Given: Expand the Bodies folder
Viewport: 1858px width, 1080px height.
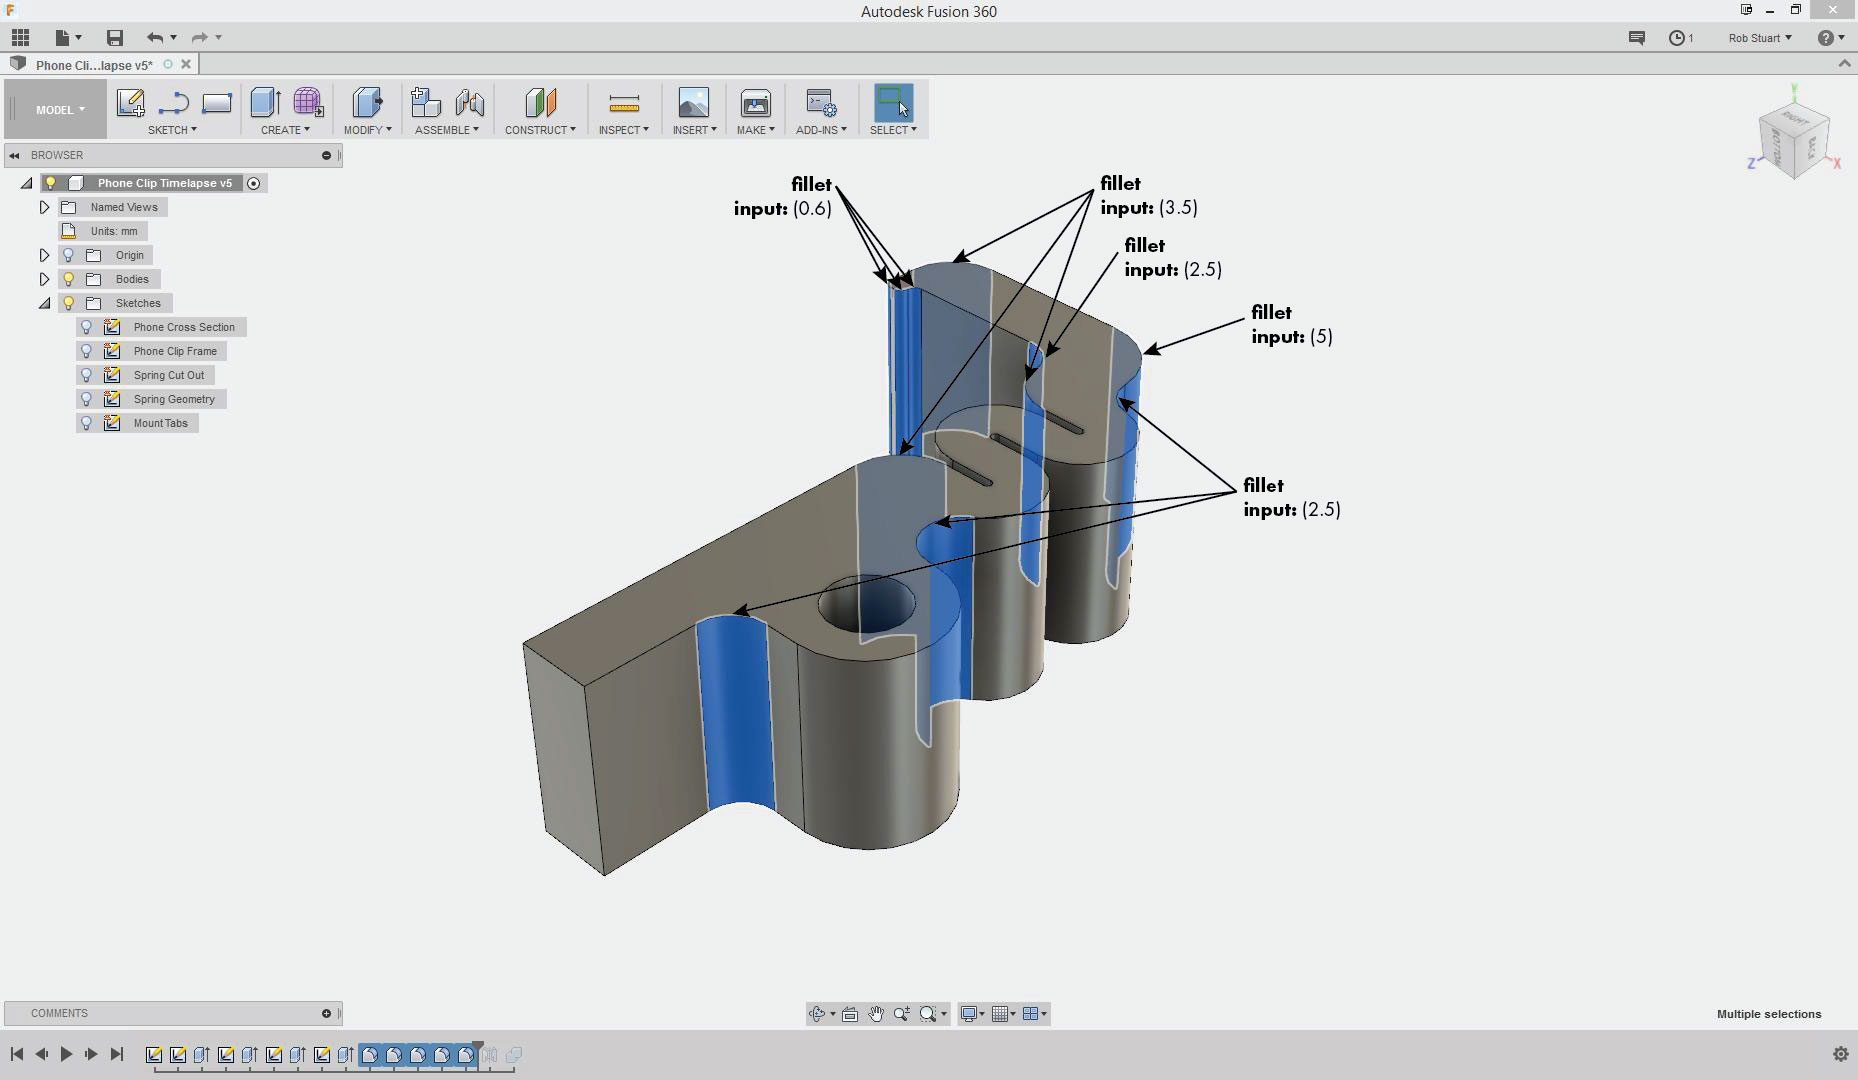Looking at the screenshot, I should click(x=44, y=279).
